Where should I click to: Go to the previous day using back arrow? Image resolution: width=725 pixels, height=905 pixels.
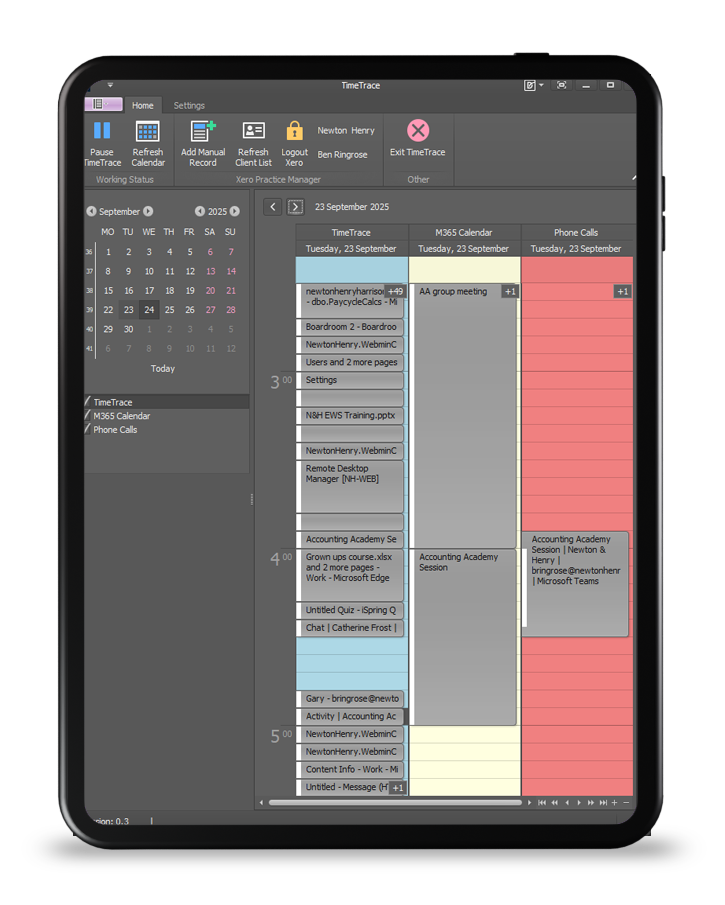(x=273, y=207)
